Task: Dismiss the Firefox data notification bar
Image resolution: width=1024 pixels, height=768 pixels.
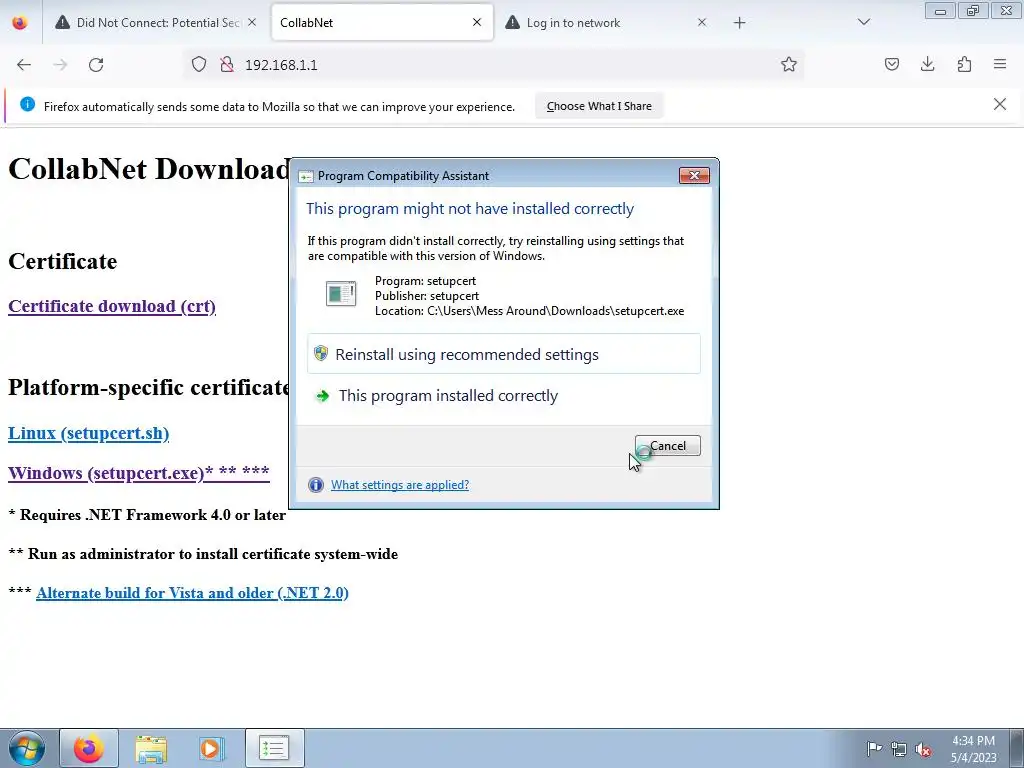Action: [x=999, y=104]
